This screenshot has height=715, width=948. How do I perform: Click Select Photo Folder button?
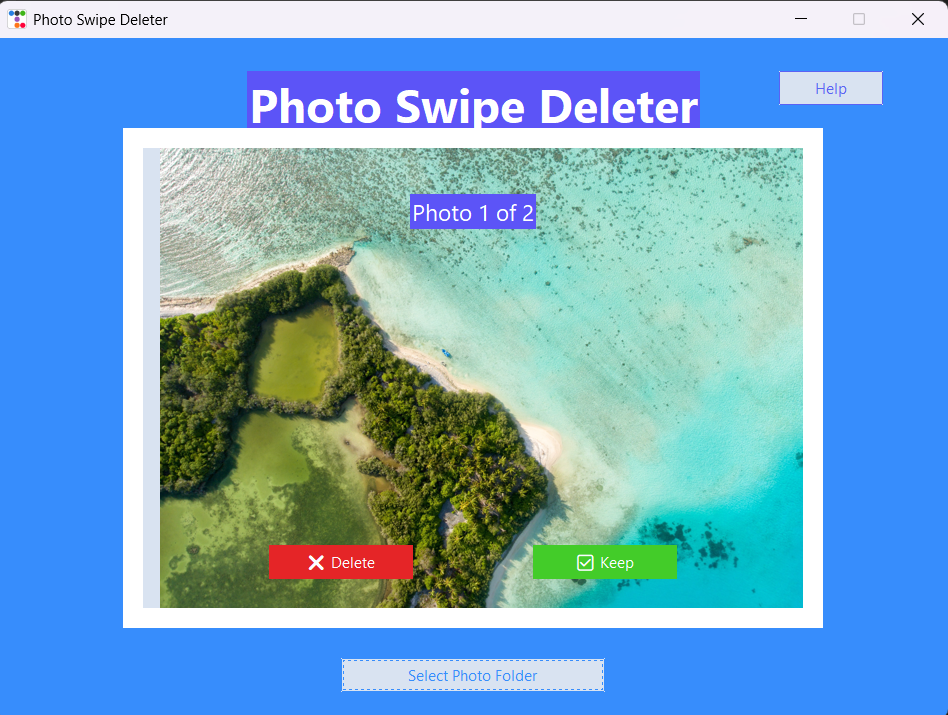click(x=473, y=675)
